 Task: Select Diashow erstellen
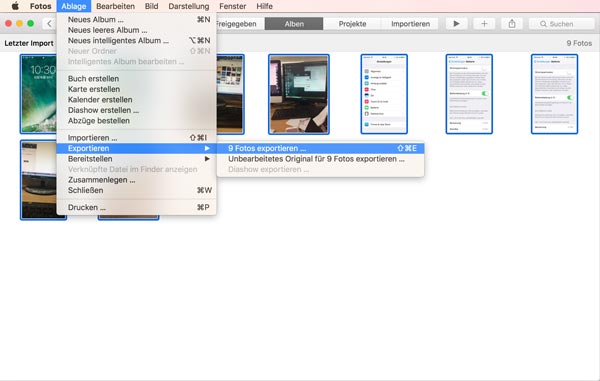click(x=136, y=110)
